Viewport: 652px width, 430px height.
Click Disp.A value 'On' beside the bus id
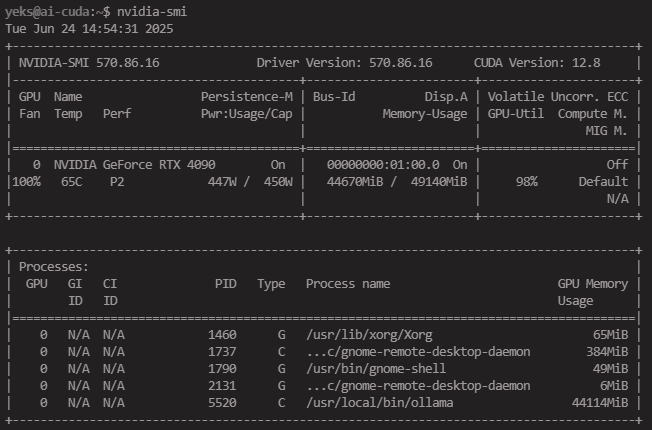tap(460, 165)
